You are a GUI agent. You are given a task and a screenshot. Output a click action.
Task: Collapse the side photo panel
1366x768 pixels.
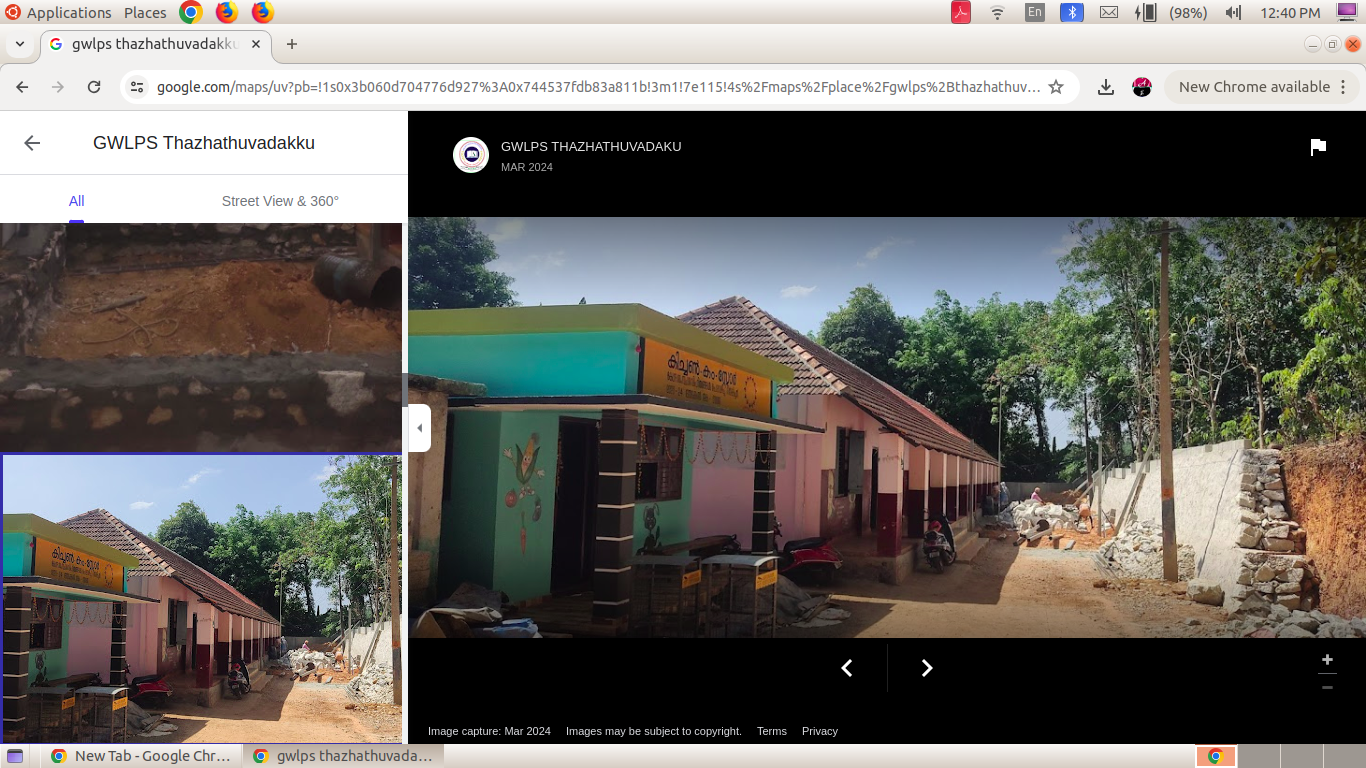pos(419,428)
